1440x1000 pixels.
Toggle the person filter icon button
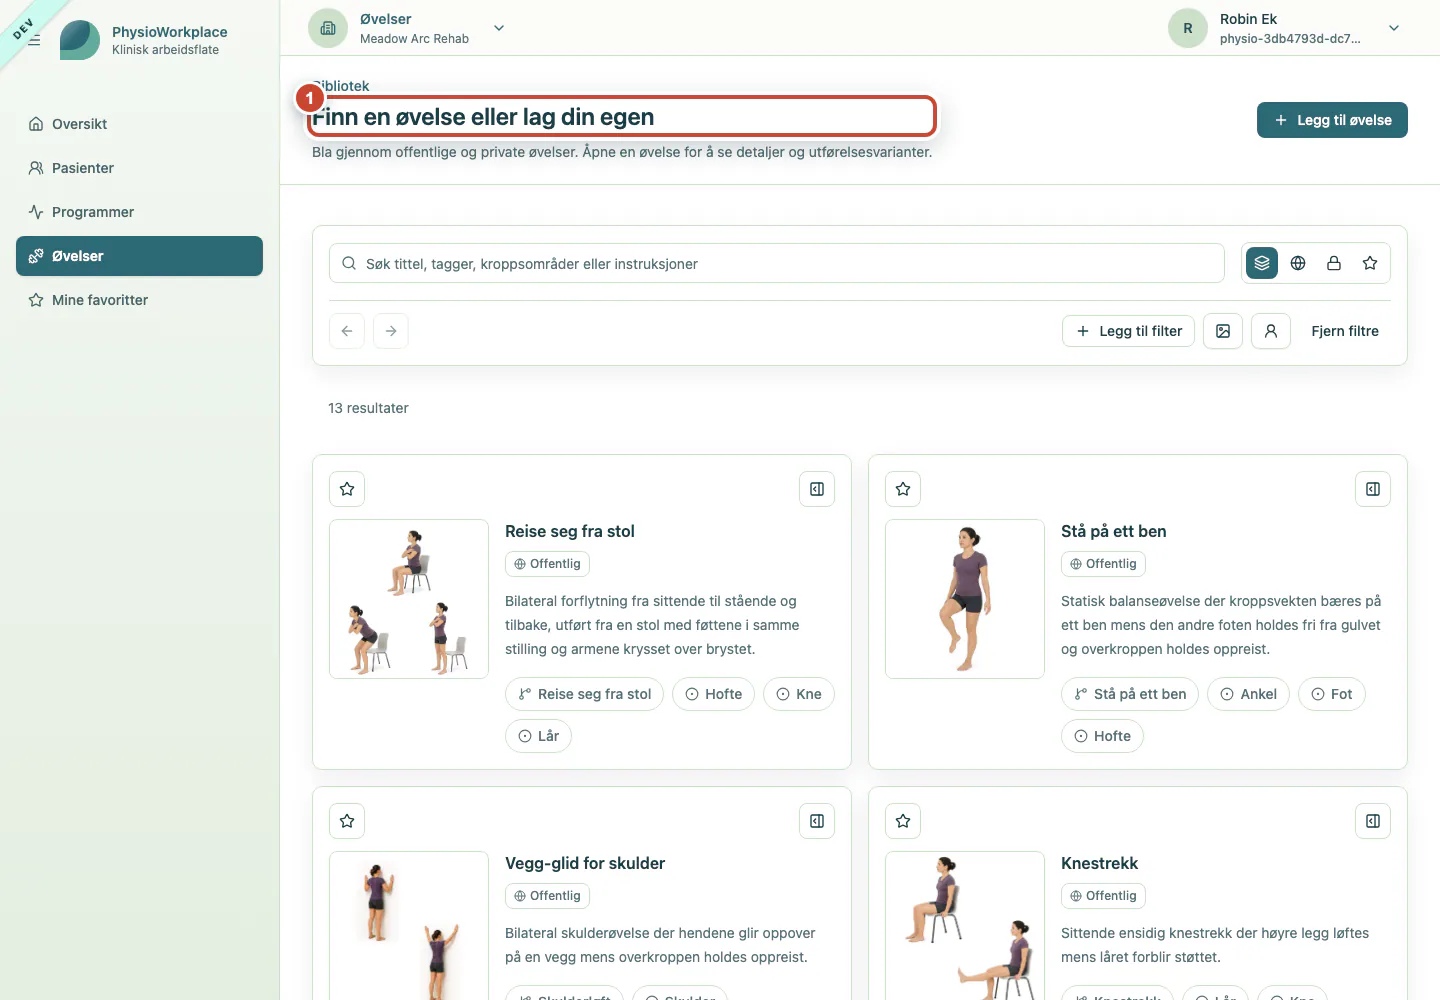tap(1271, 331)
